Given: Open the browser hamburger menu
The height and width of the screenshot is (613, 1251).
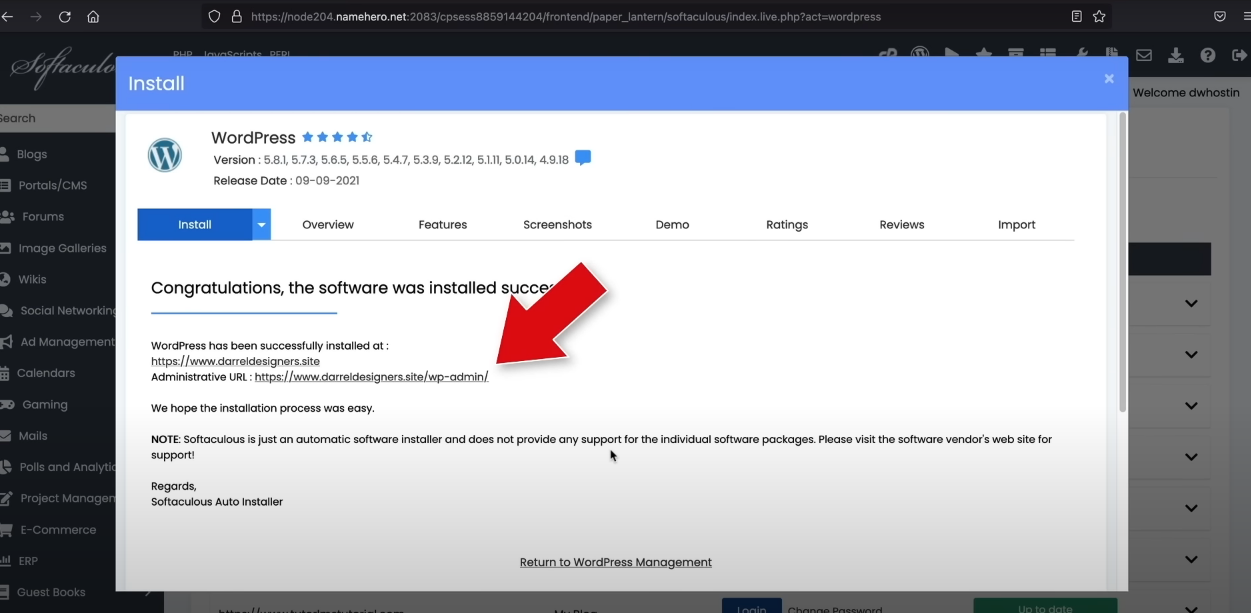Looking at the screenshot, I should coord(1246,17).
